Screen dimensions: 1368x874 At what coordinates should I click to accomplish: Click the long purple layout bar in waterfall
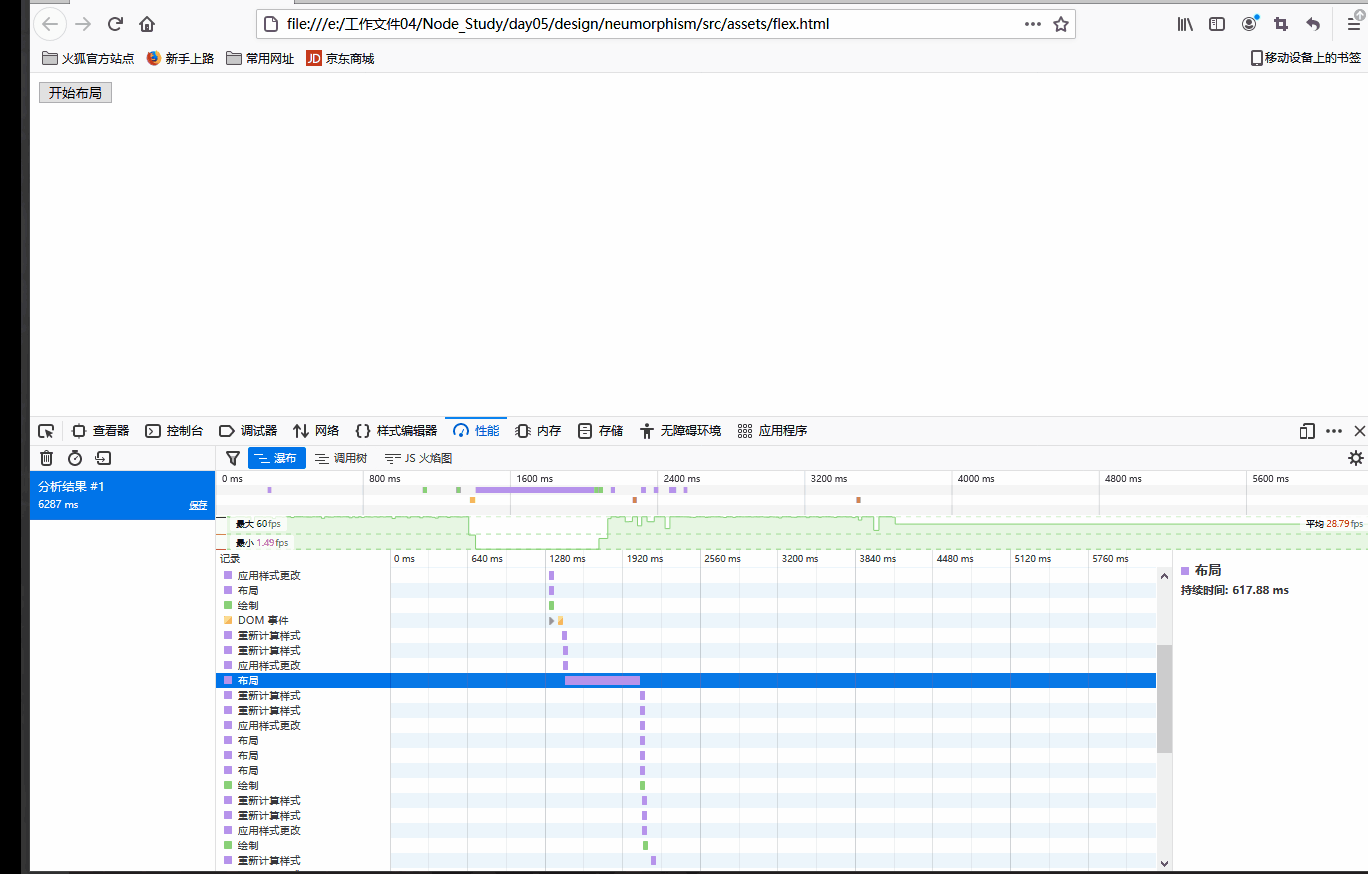pyautogui.click(x=602, y=681)
